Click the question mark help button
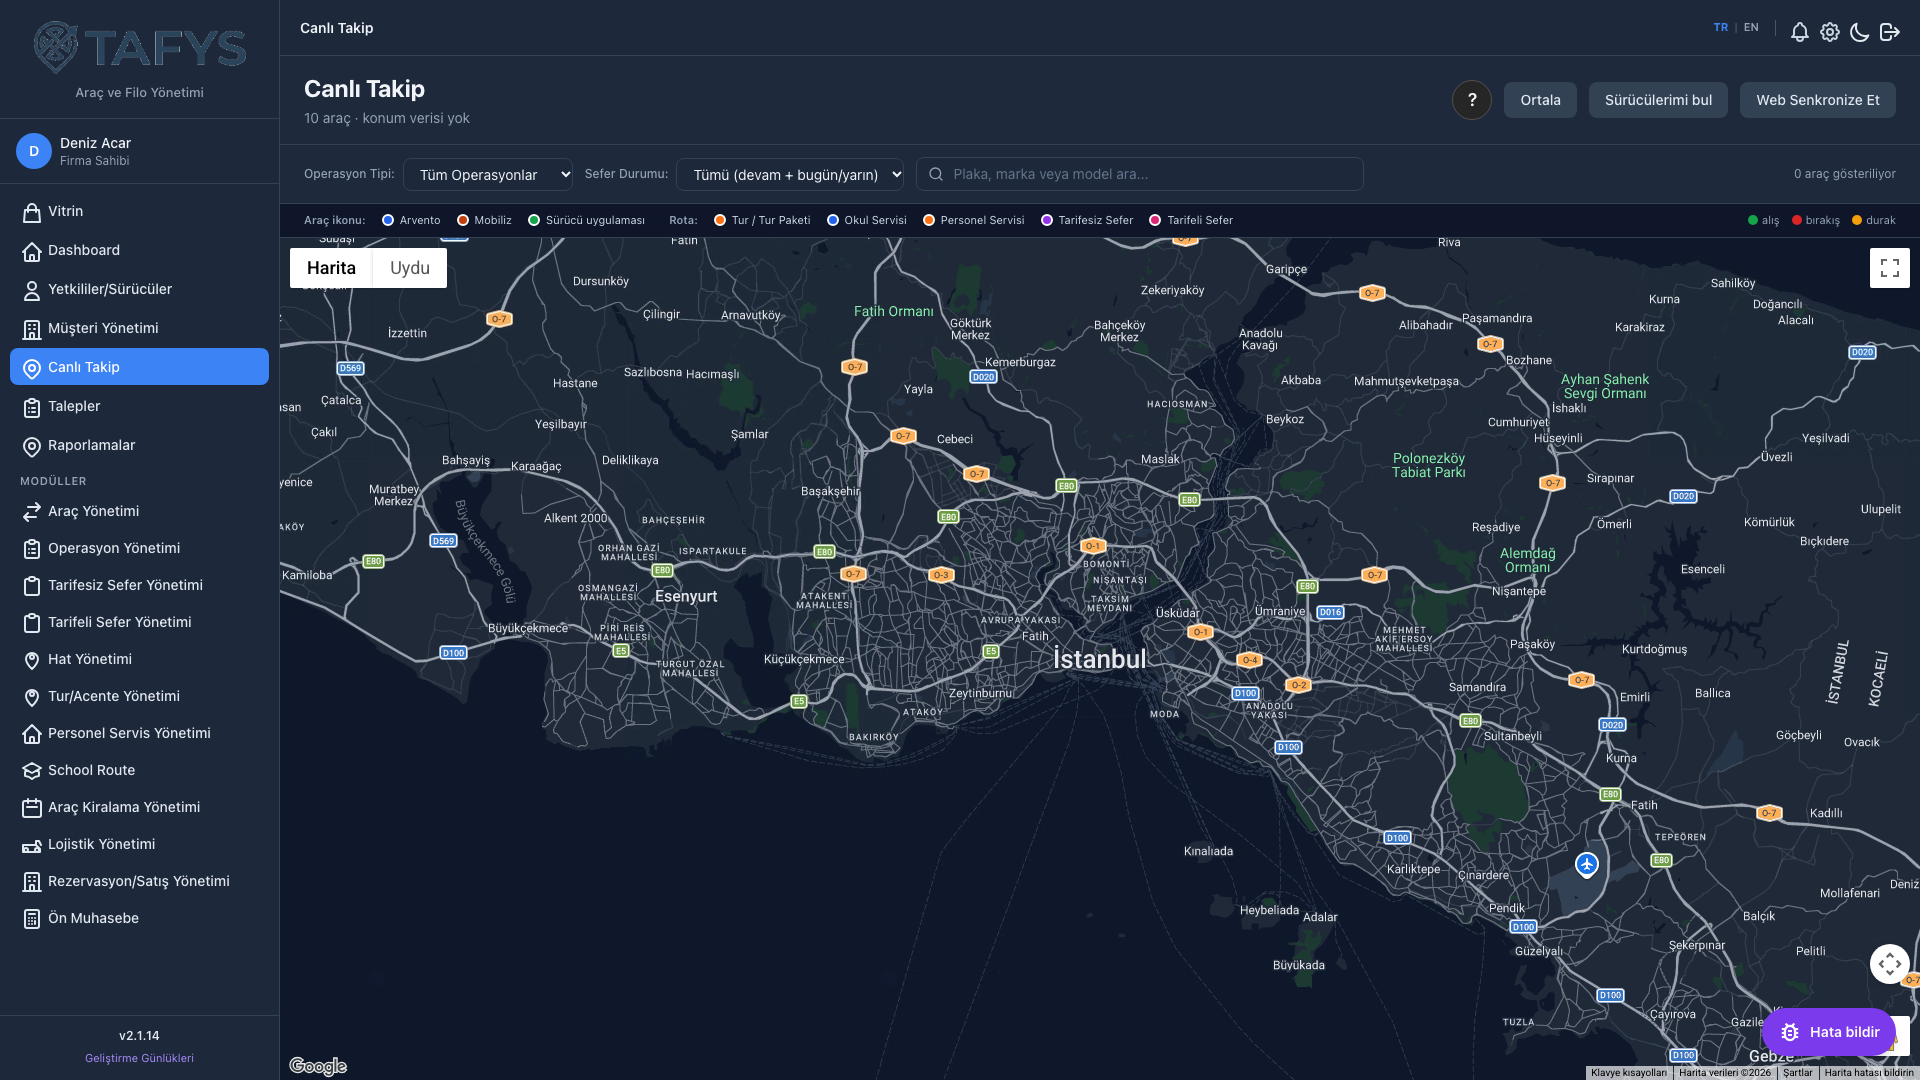 coord(1472,100)
